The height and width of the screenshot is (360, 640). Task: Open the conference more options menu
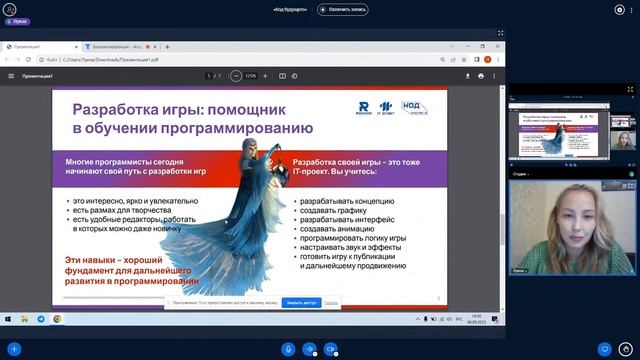631,10
